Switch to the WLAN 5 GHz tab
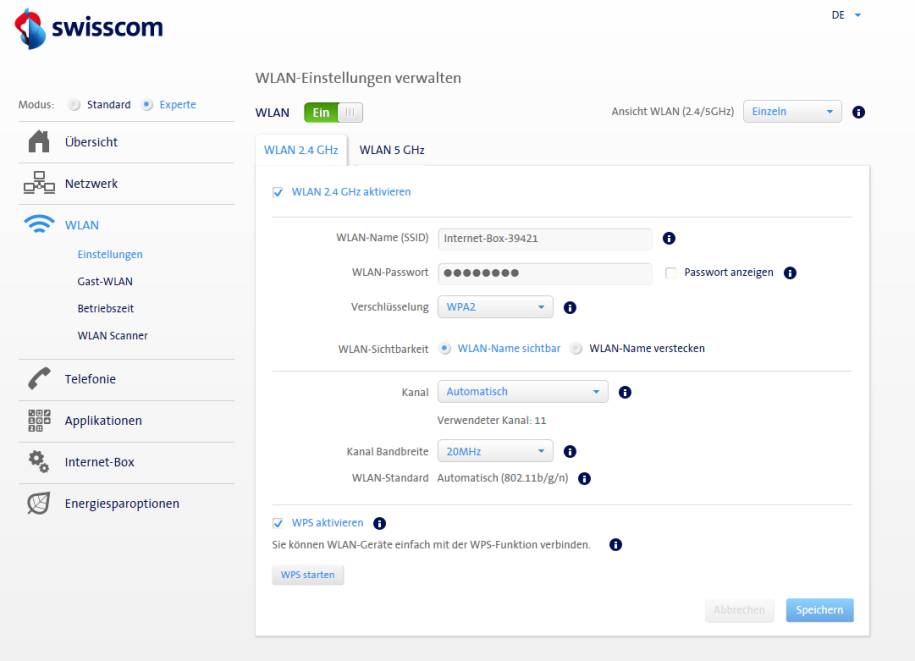This screenshot has height=661, width=915. pyautogui.click(x=392, y=150)
